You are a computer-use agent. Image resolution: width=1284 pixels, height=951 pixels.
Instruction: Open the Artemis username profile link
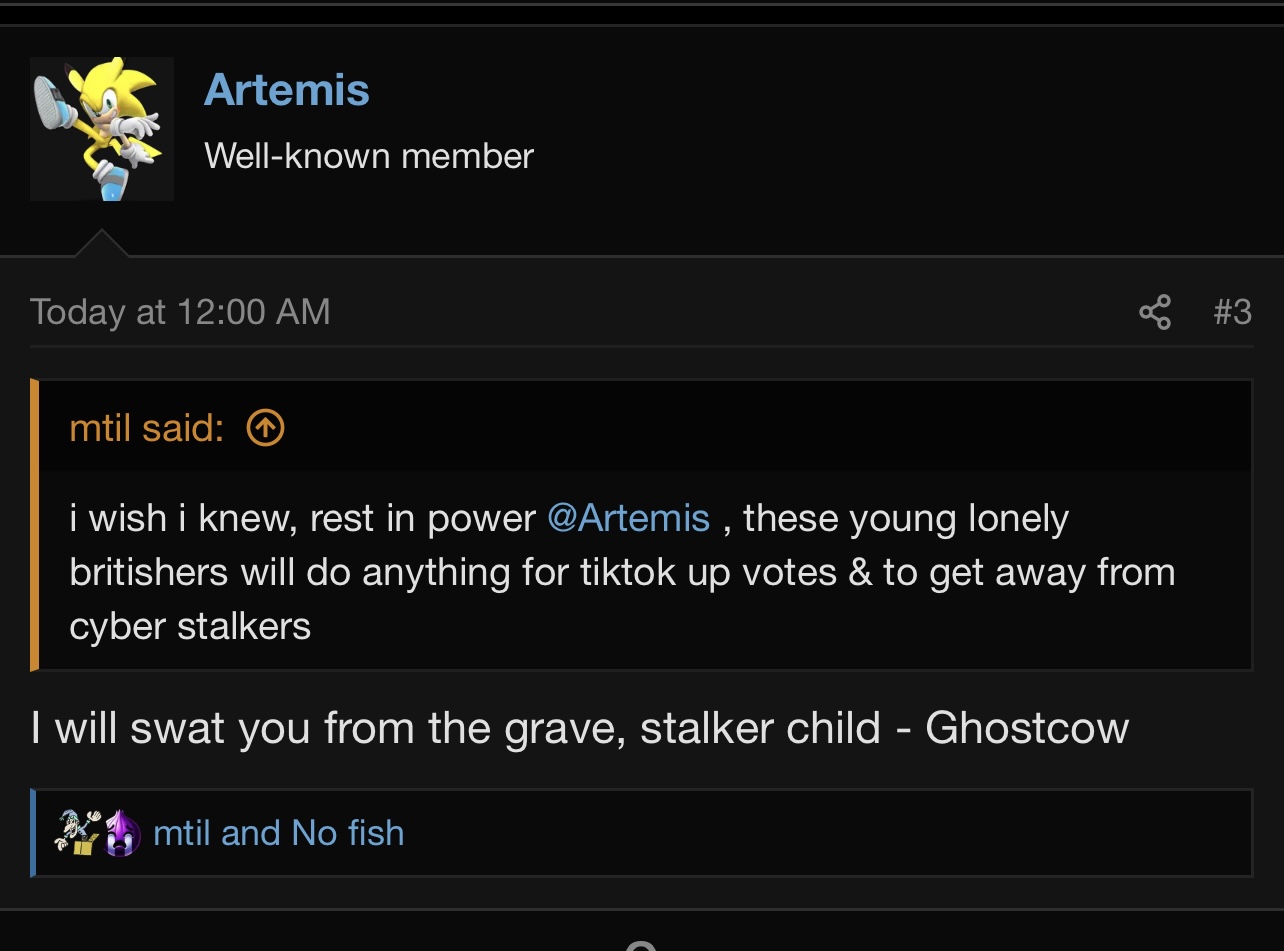(287, 90)
